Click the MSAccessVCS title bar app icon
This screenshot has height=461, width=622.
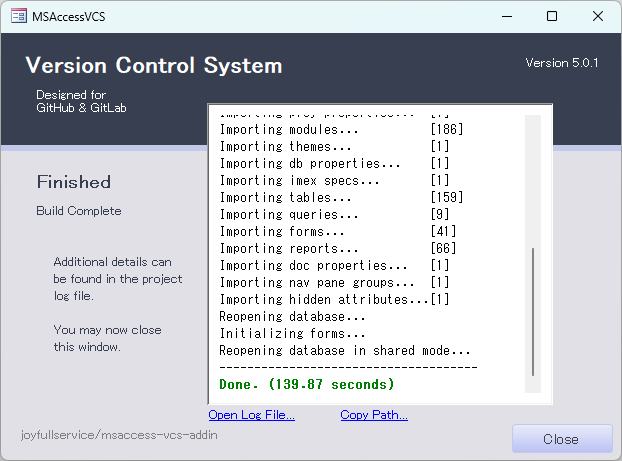[19, 16]
